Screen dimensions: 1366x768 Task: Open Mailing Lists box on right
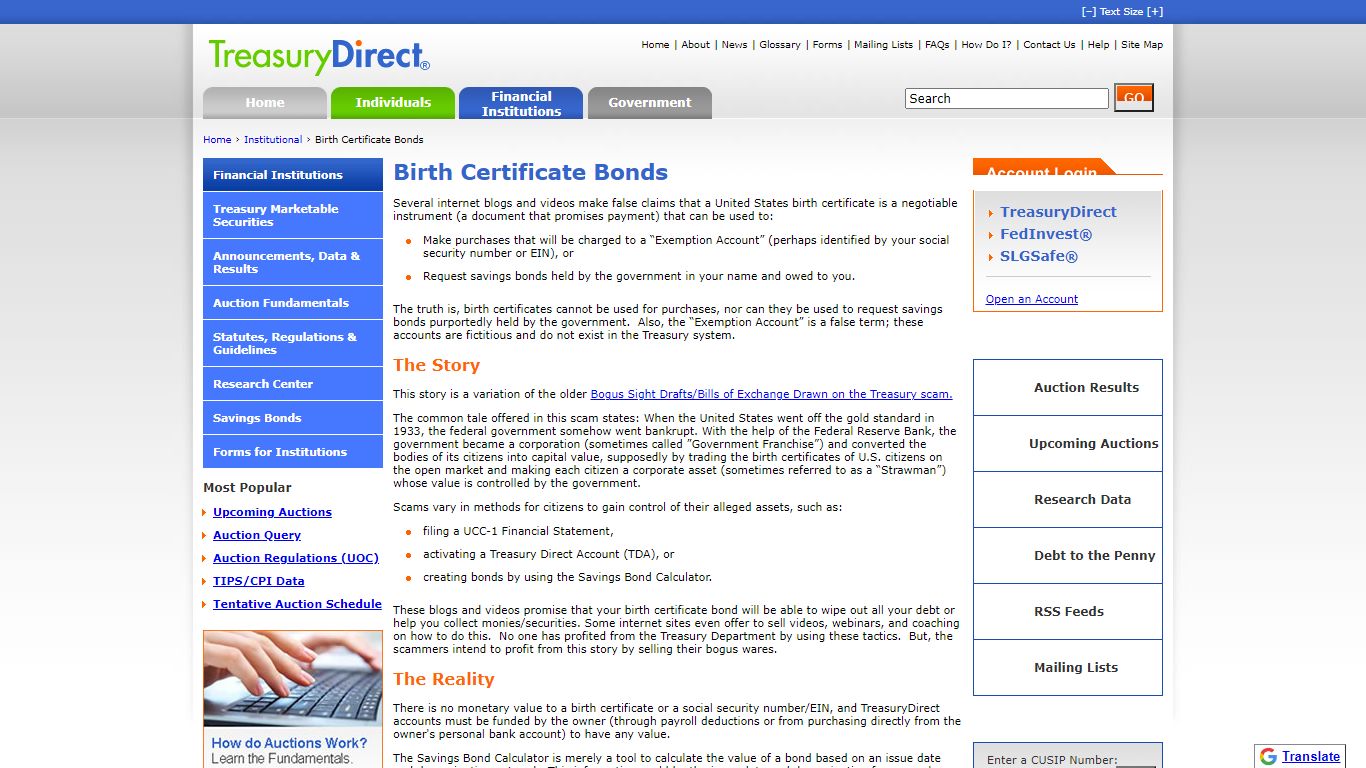pyautogui.click(x=1068, y=667)
